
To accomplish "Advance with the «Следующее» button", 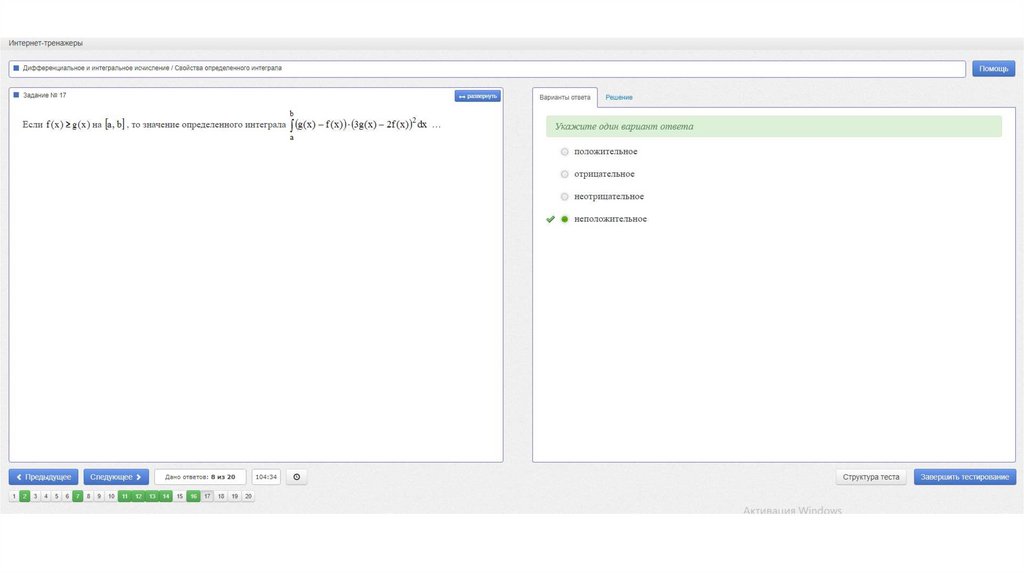I will point(116,477).
